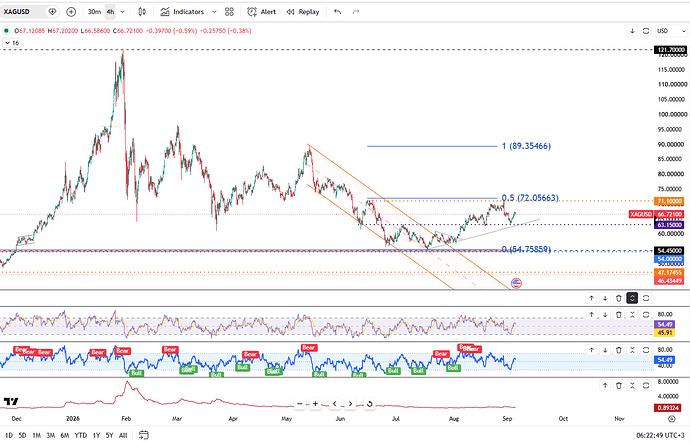The height and width of the screenshot is (442, 690).
Task: Create an Alert
Action: pyautogui.click(x=262, y=12)
